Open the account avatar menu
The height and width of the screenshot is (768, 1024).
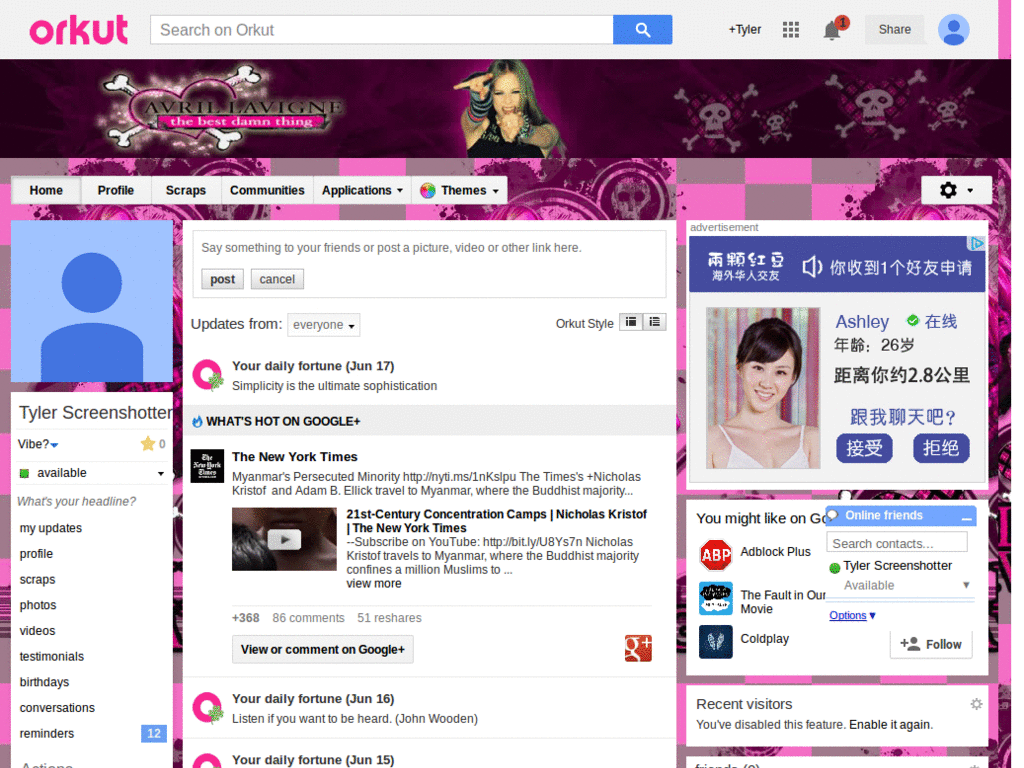[953, 30]
